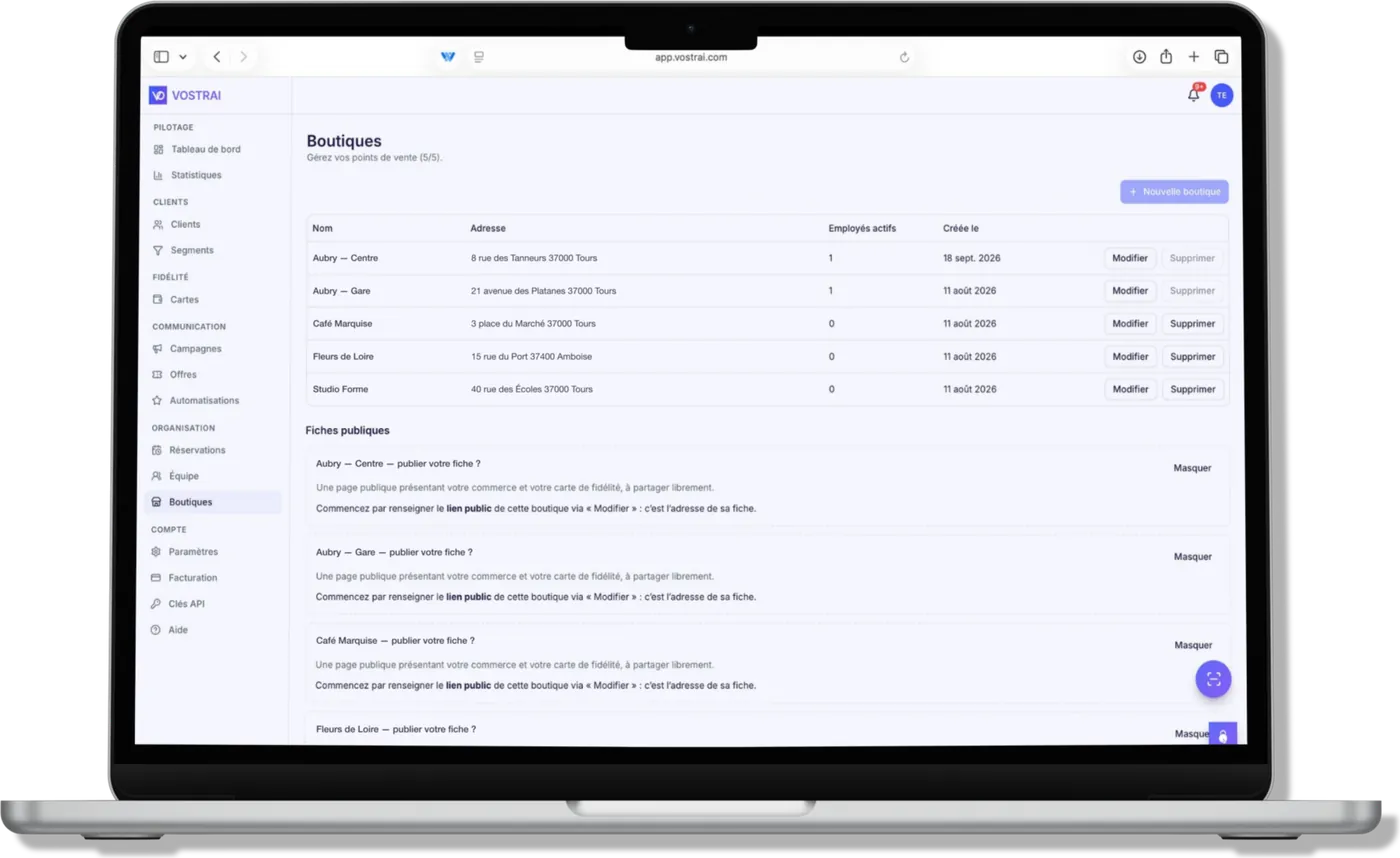The width and height of the screenshot is (1400, 858).
Task: Click Modifier for Aubry — Gare
Action: coord(1130,291)
